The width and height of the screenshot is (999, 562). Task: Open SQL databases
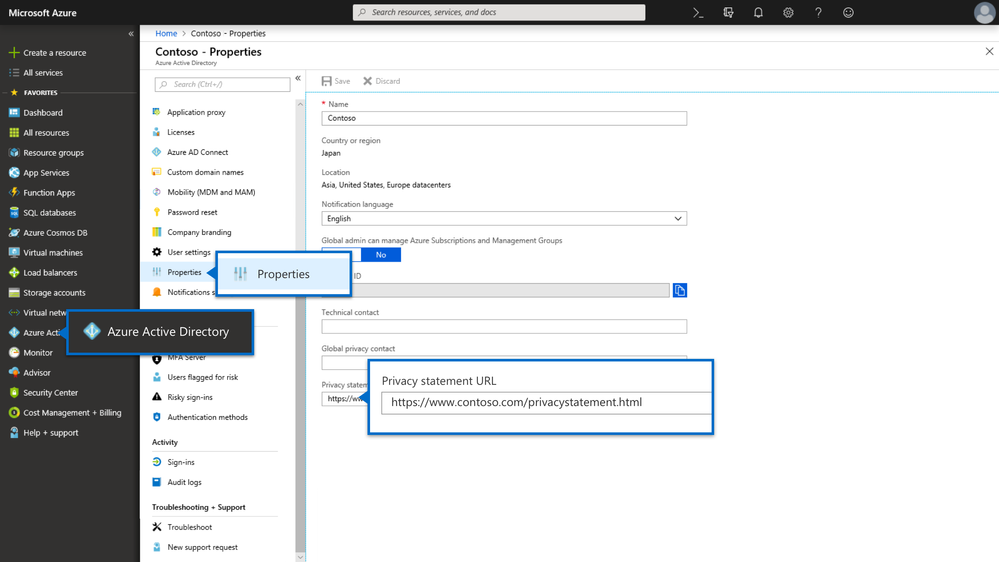click(x=42, y=213)
